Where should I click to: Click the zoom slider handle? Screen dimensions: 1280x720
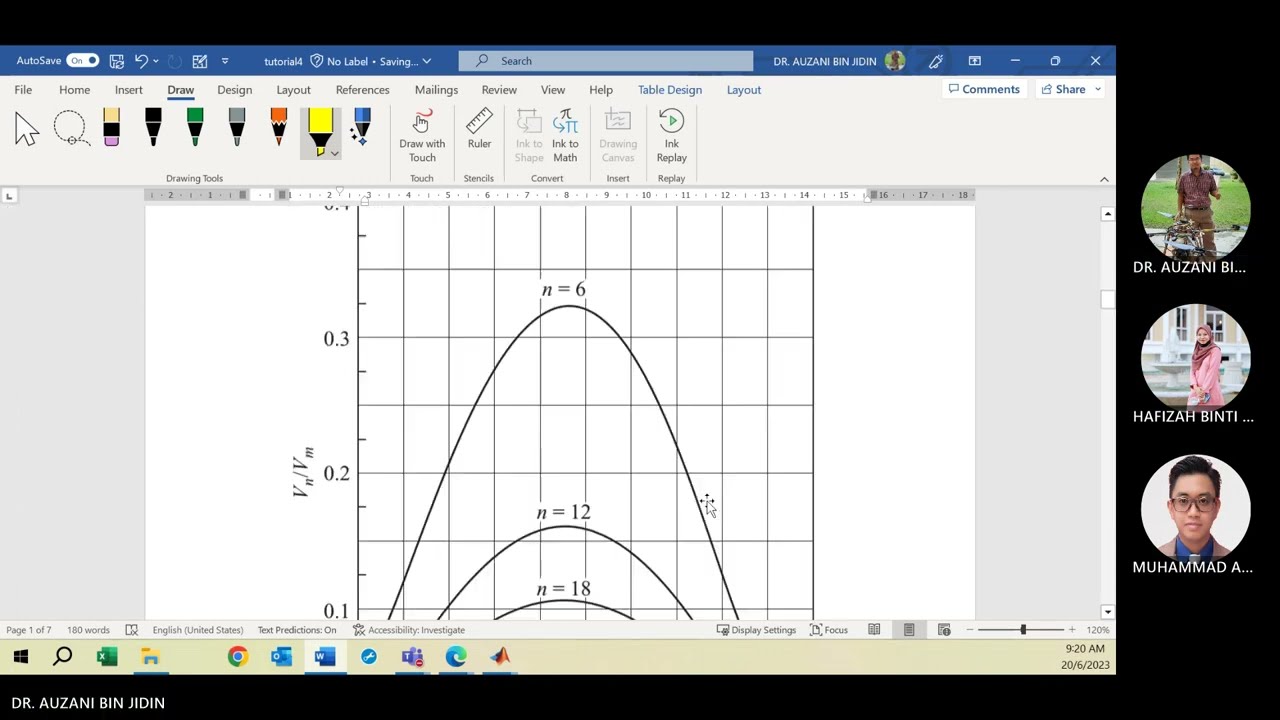pos(1022,630)
